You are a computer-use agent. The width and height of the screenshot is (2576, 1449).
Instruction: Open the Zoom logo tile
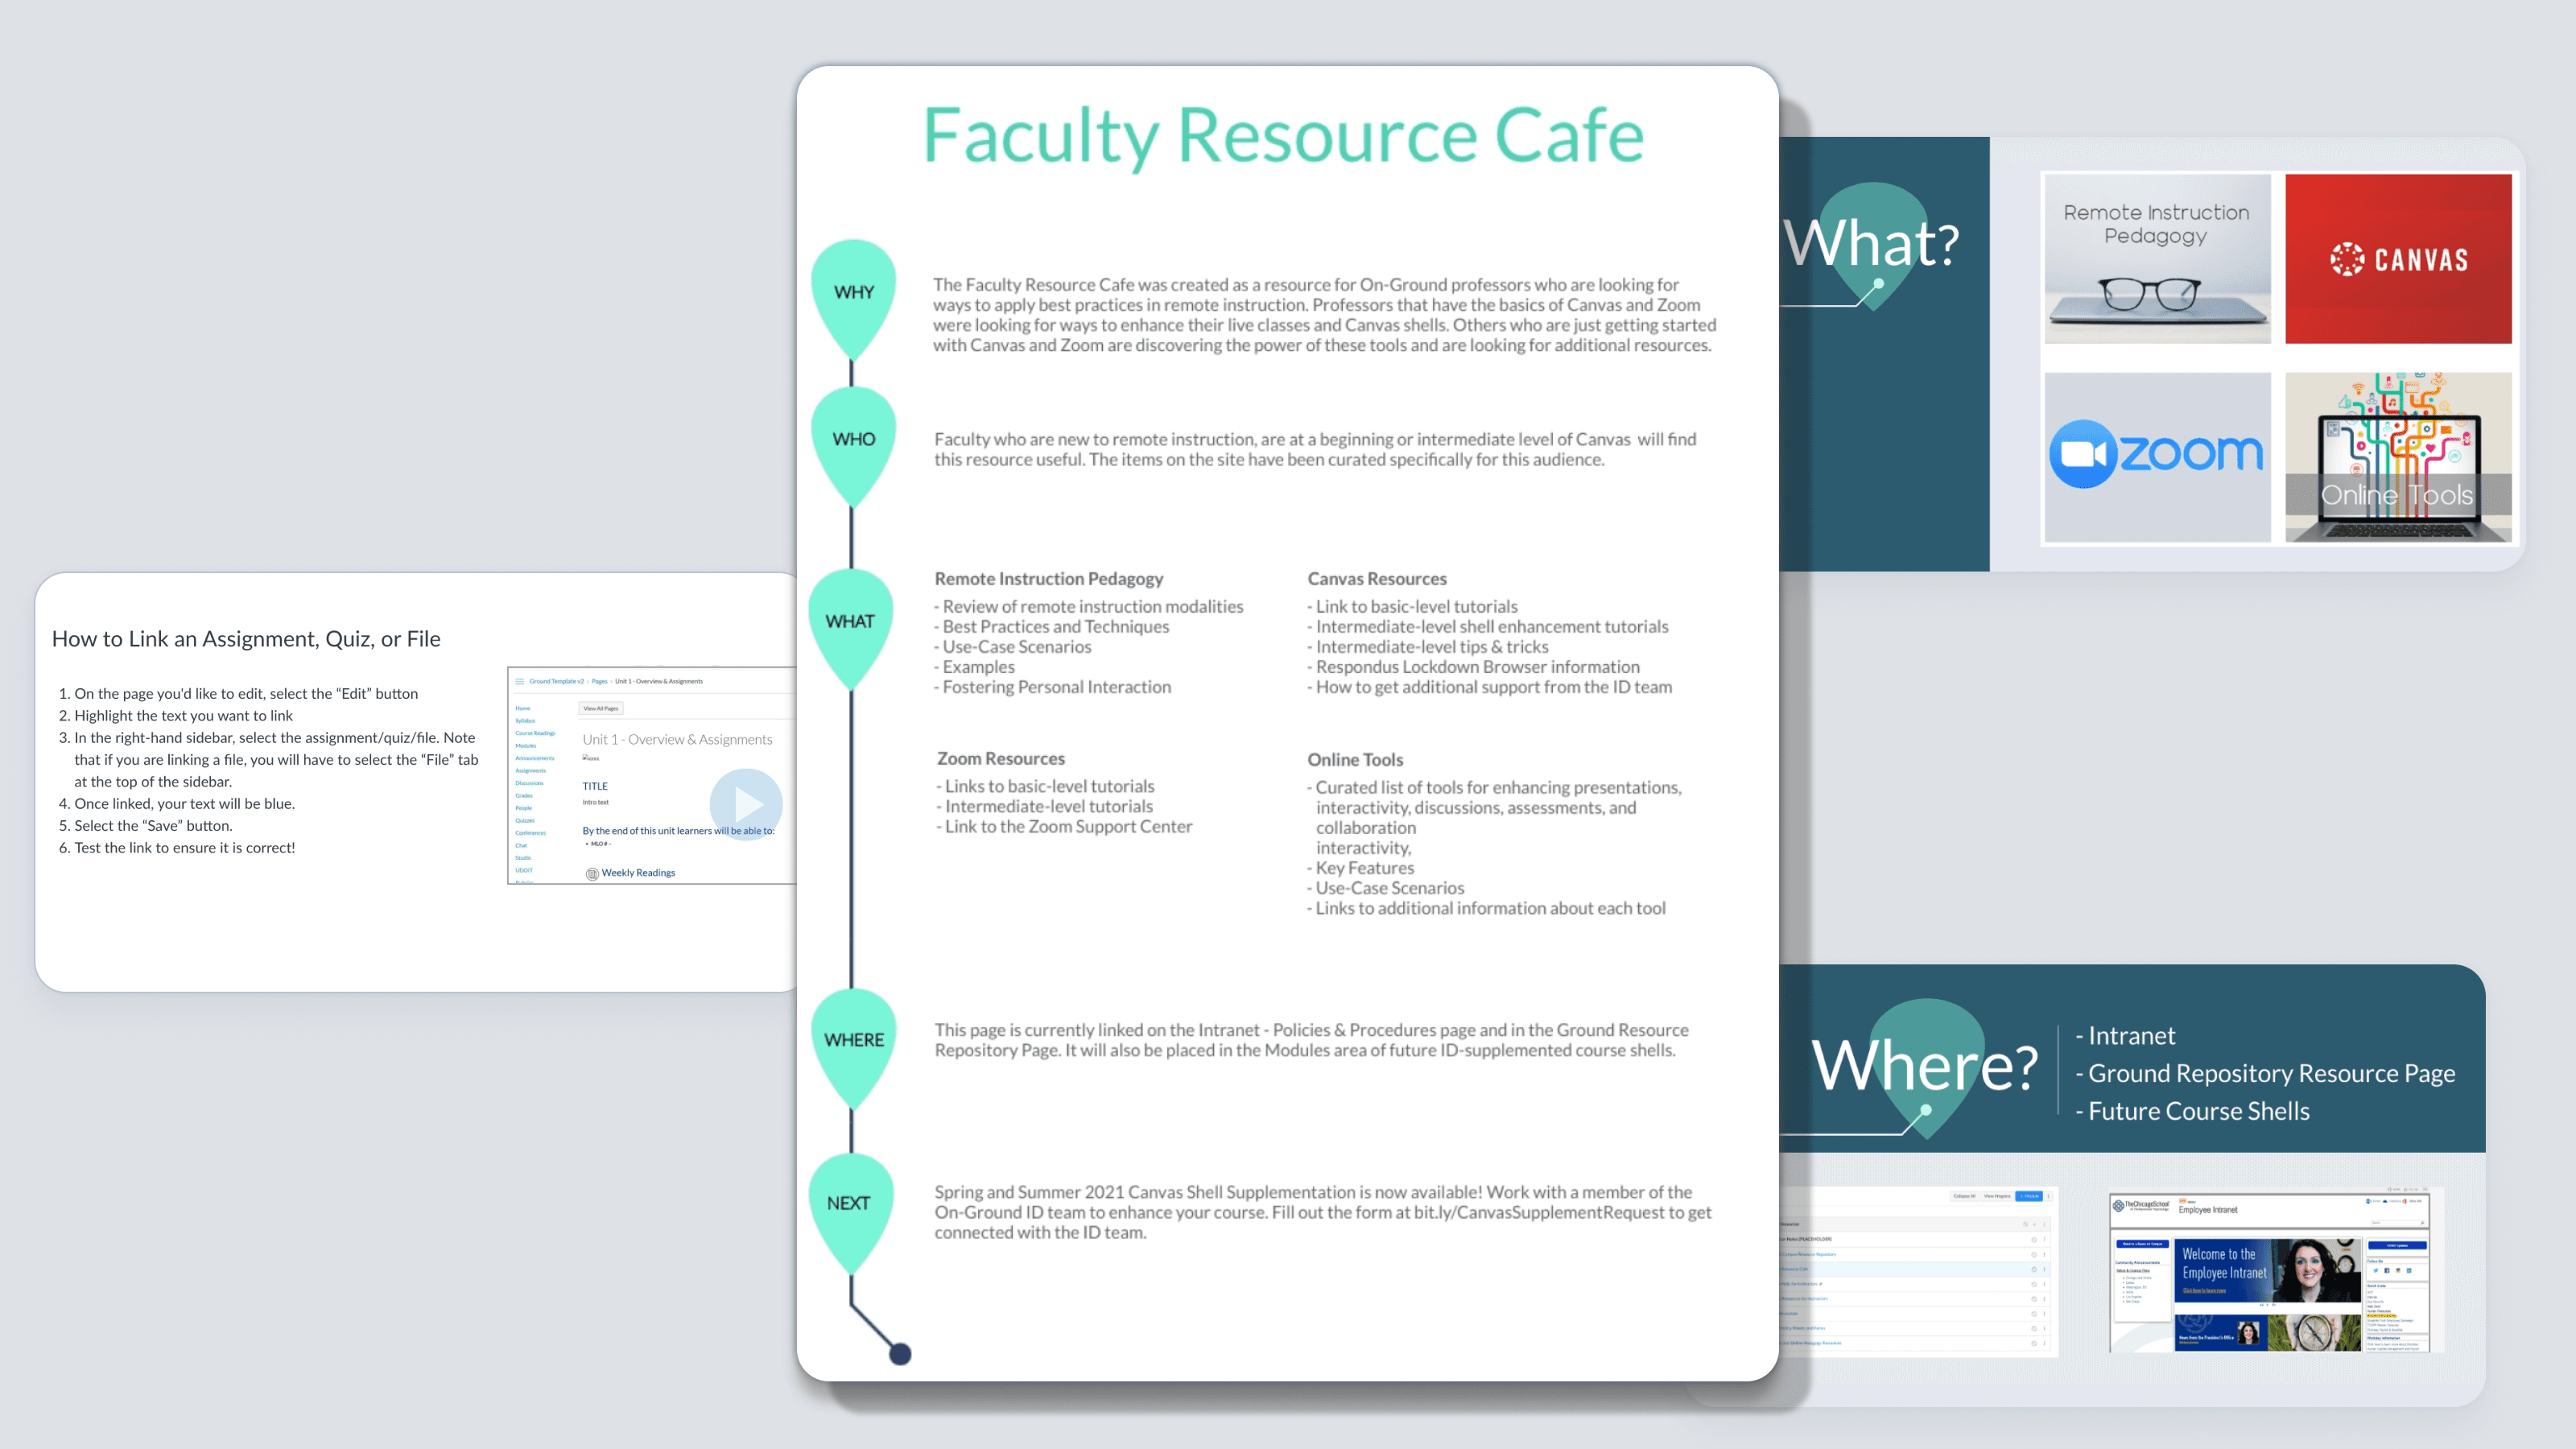[2157, 457]
